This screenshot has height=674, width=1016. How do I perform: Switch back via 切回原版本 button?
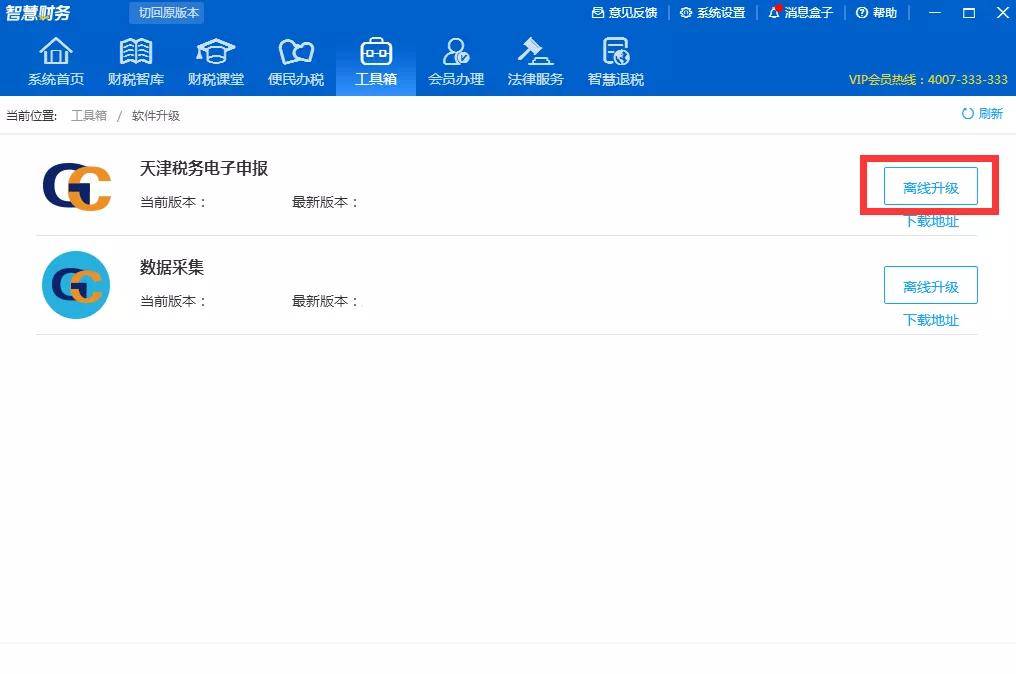point(167,12)
